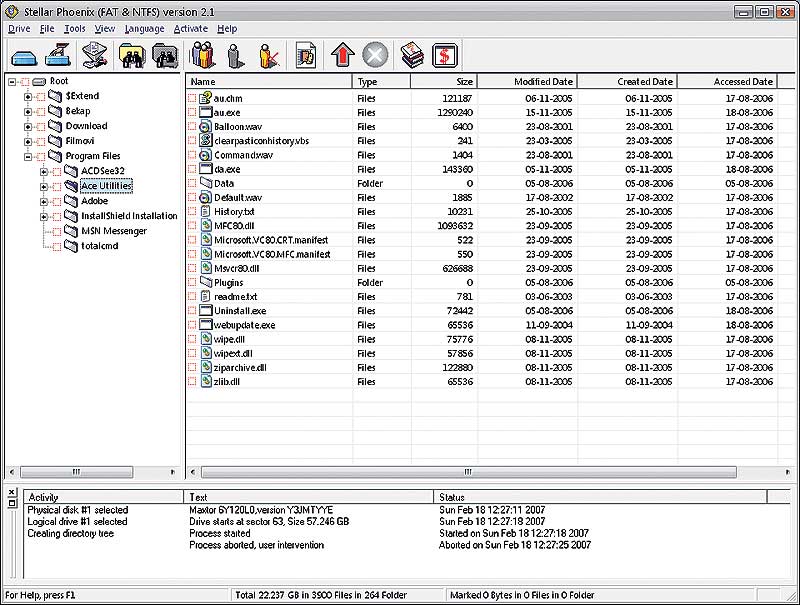Sort files by the Name column header
800x605 pixels.
(x=269, y=82)
